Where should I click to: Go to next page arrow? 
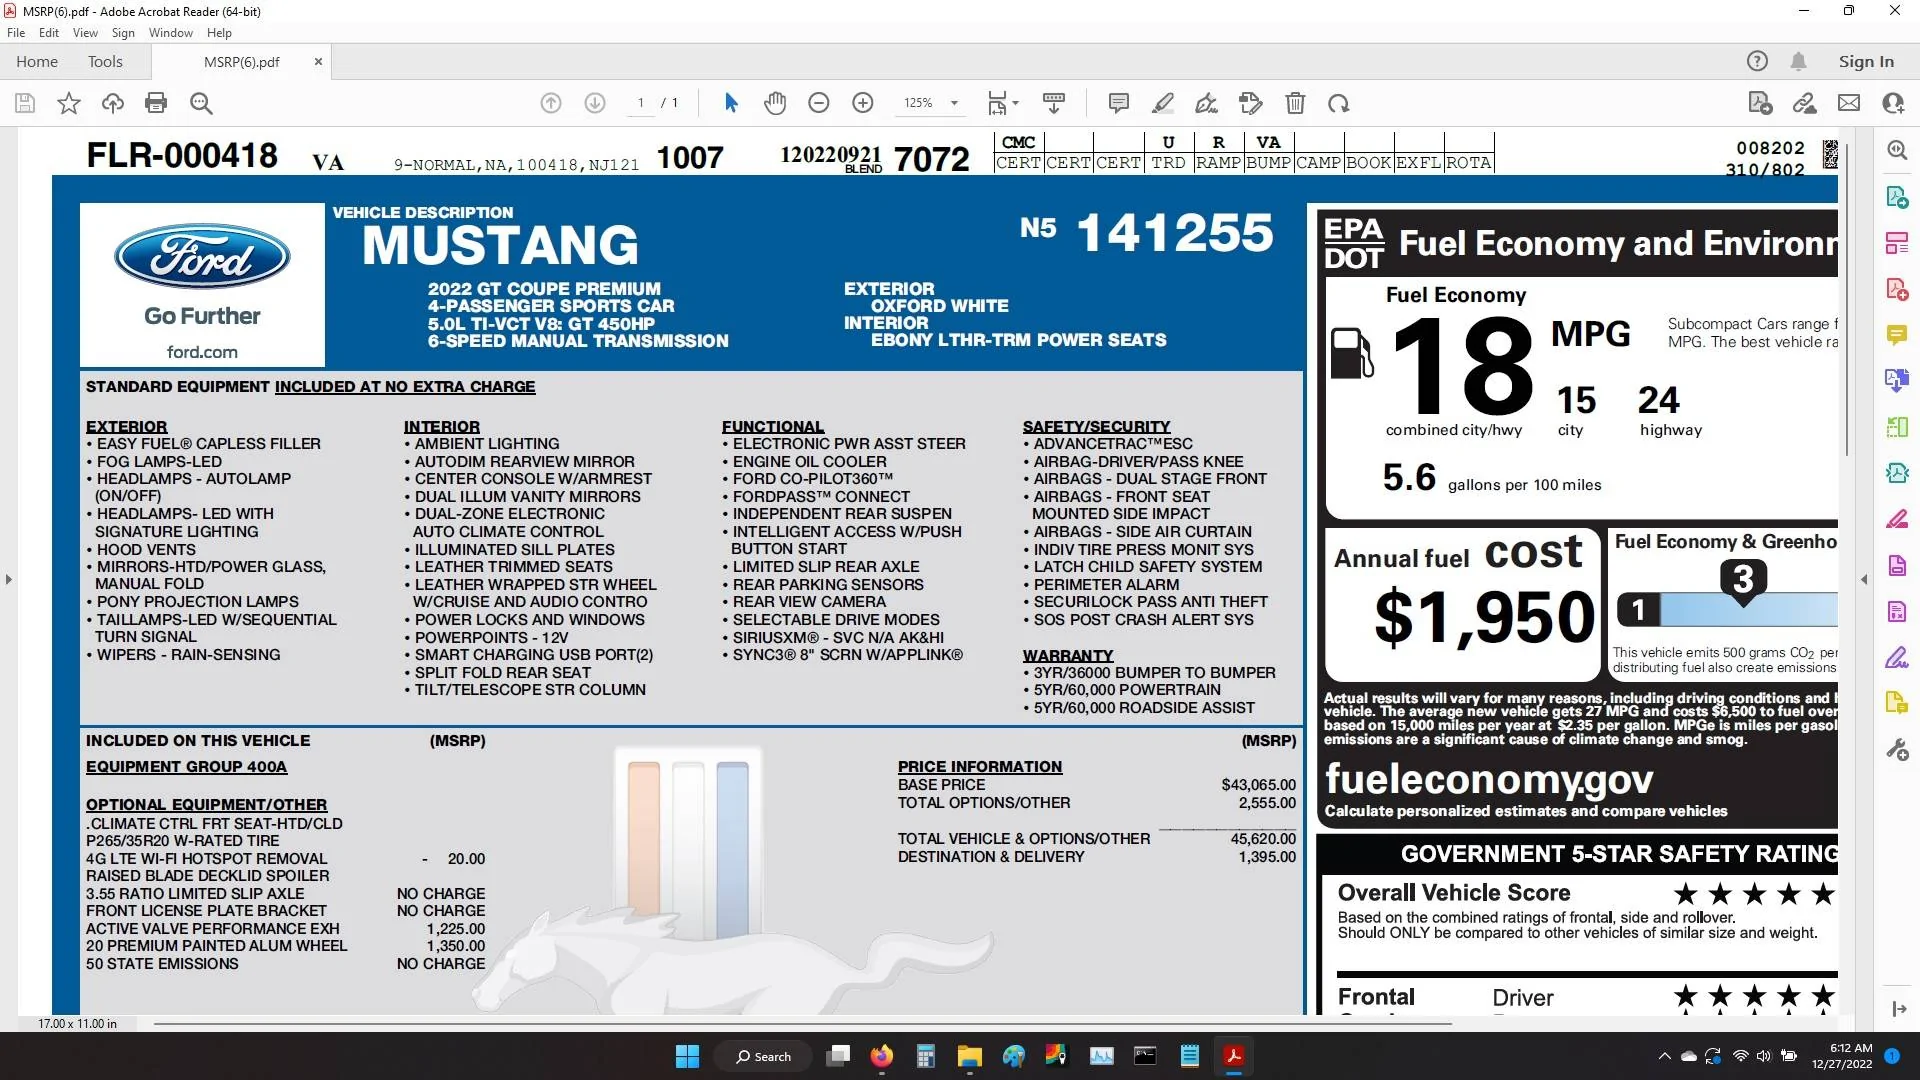pos(595,103)
